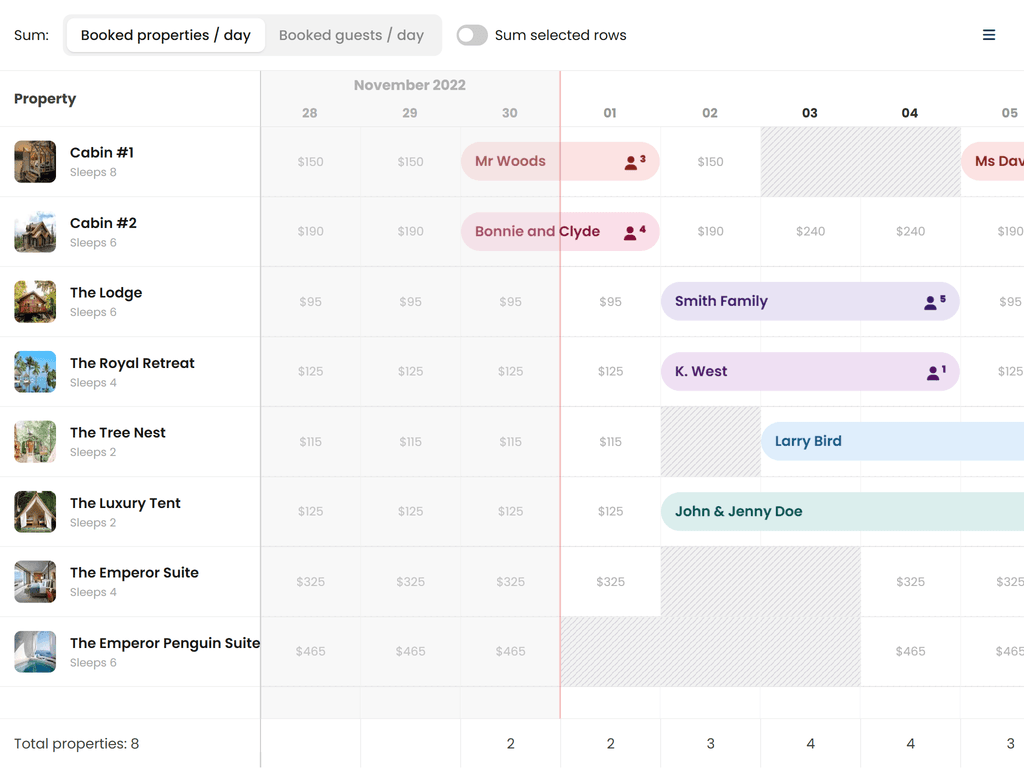Switch to Booked guests / day
1024x768 pixels.
tap(351, 35)
